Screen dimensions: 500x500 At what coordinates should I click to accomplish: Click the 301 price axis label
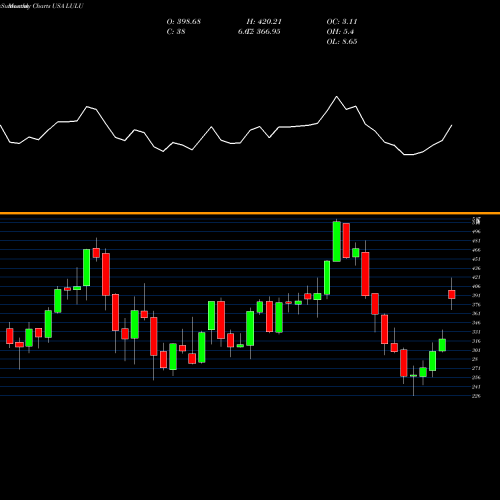point(477,350)
